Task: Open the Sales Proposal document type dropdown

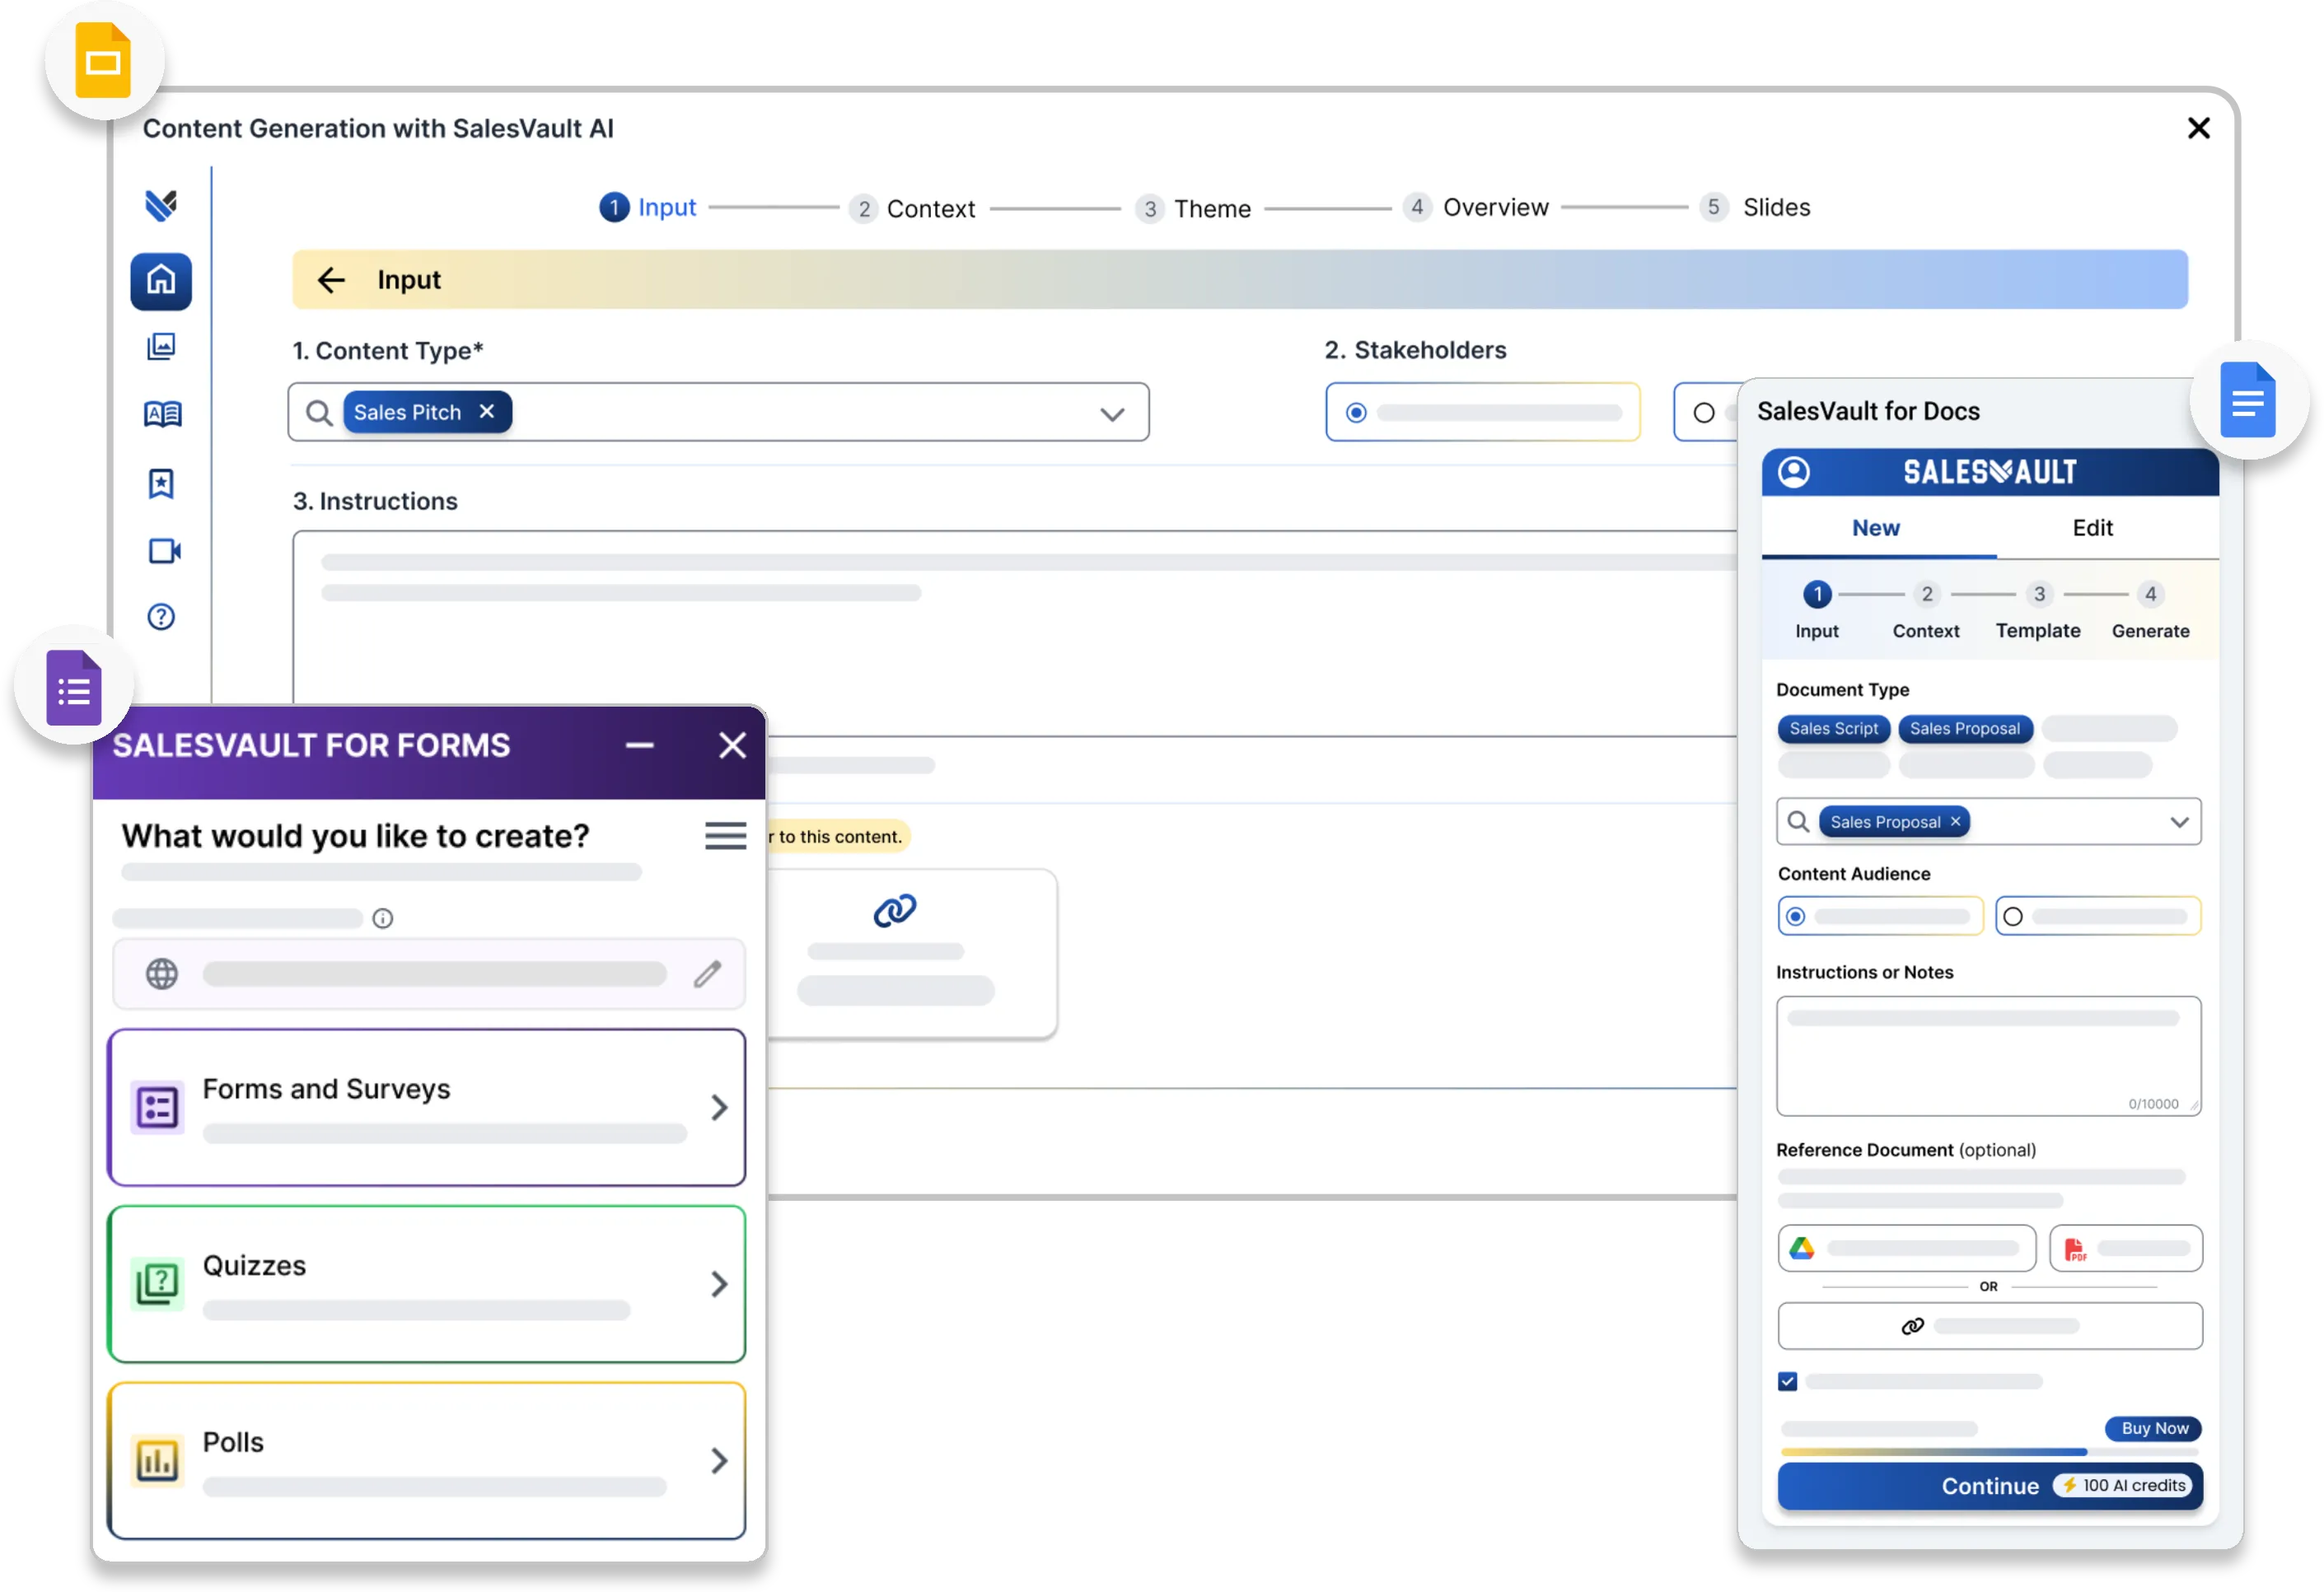Action: point(2179,822)
